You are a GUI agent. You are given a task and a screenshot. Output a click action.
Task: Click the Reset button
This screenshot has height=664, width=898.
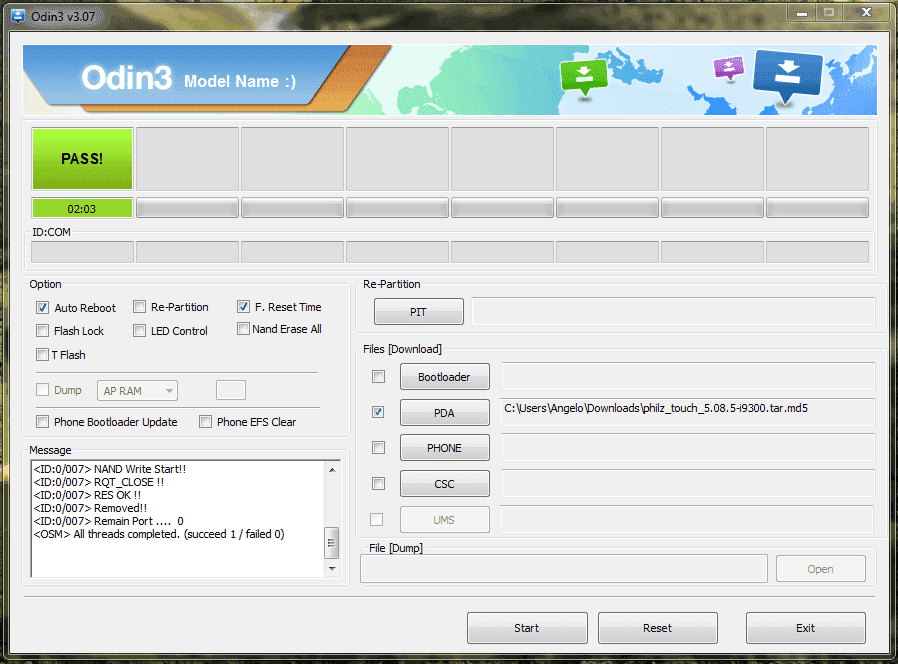[x=657, y=628]
